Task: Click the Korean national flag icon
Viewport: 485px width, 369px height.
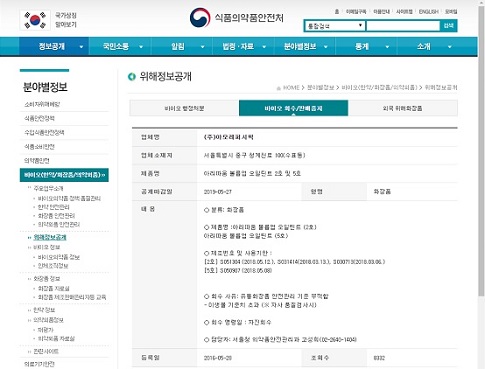Action: click(x=35, y=20)
